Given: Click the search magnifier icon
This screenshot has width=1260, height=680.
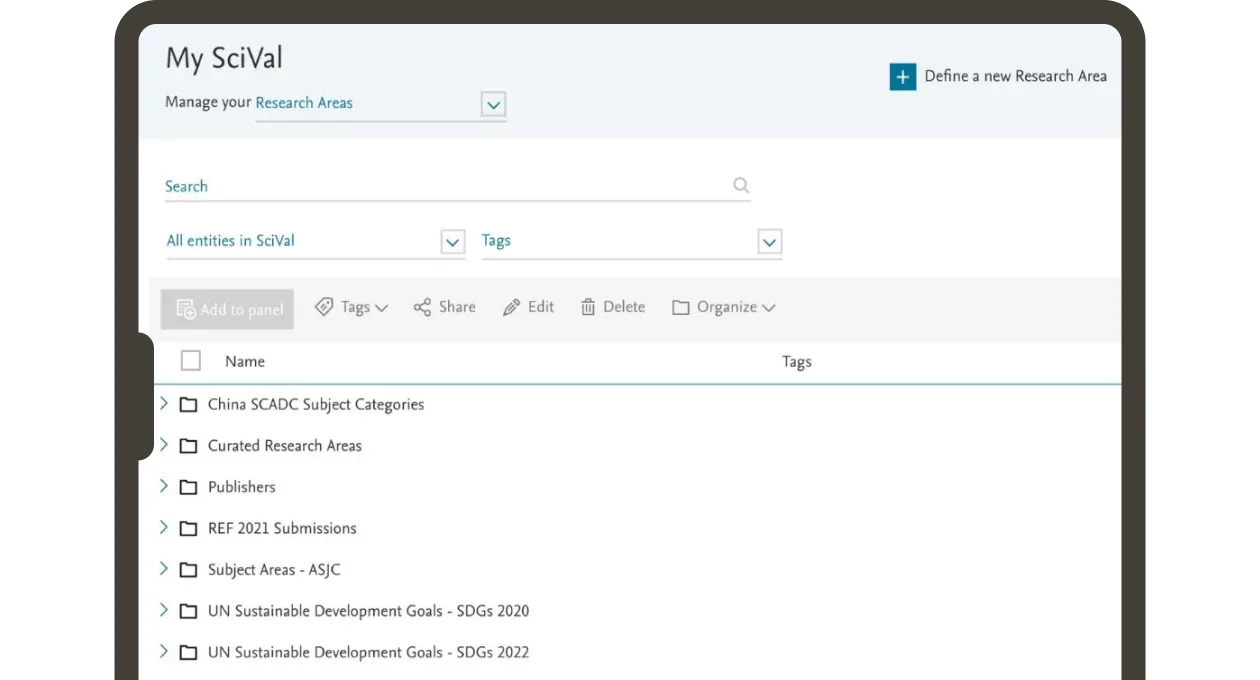Looking at the screenshot, I should click(741, 185).
